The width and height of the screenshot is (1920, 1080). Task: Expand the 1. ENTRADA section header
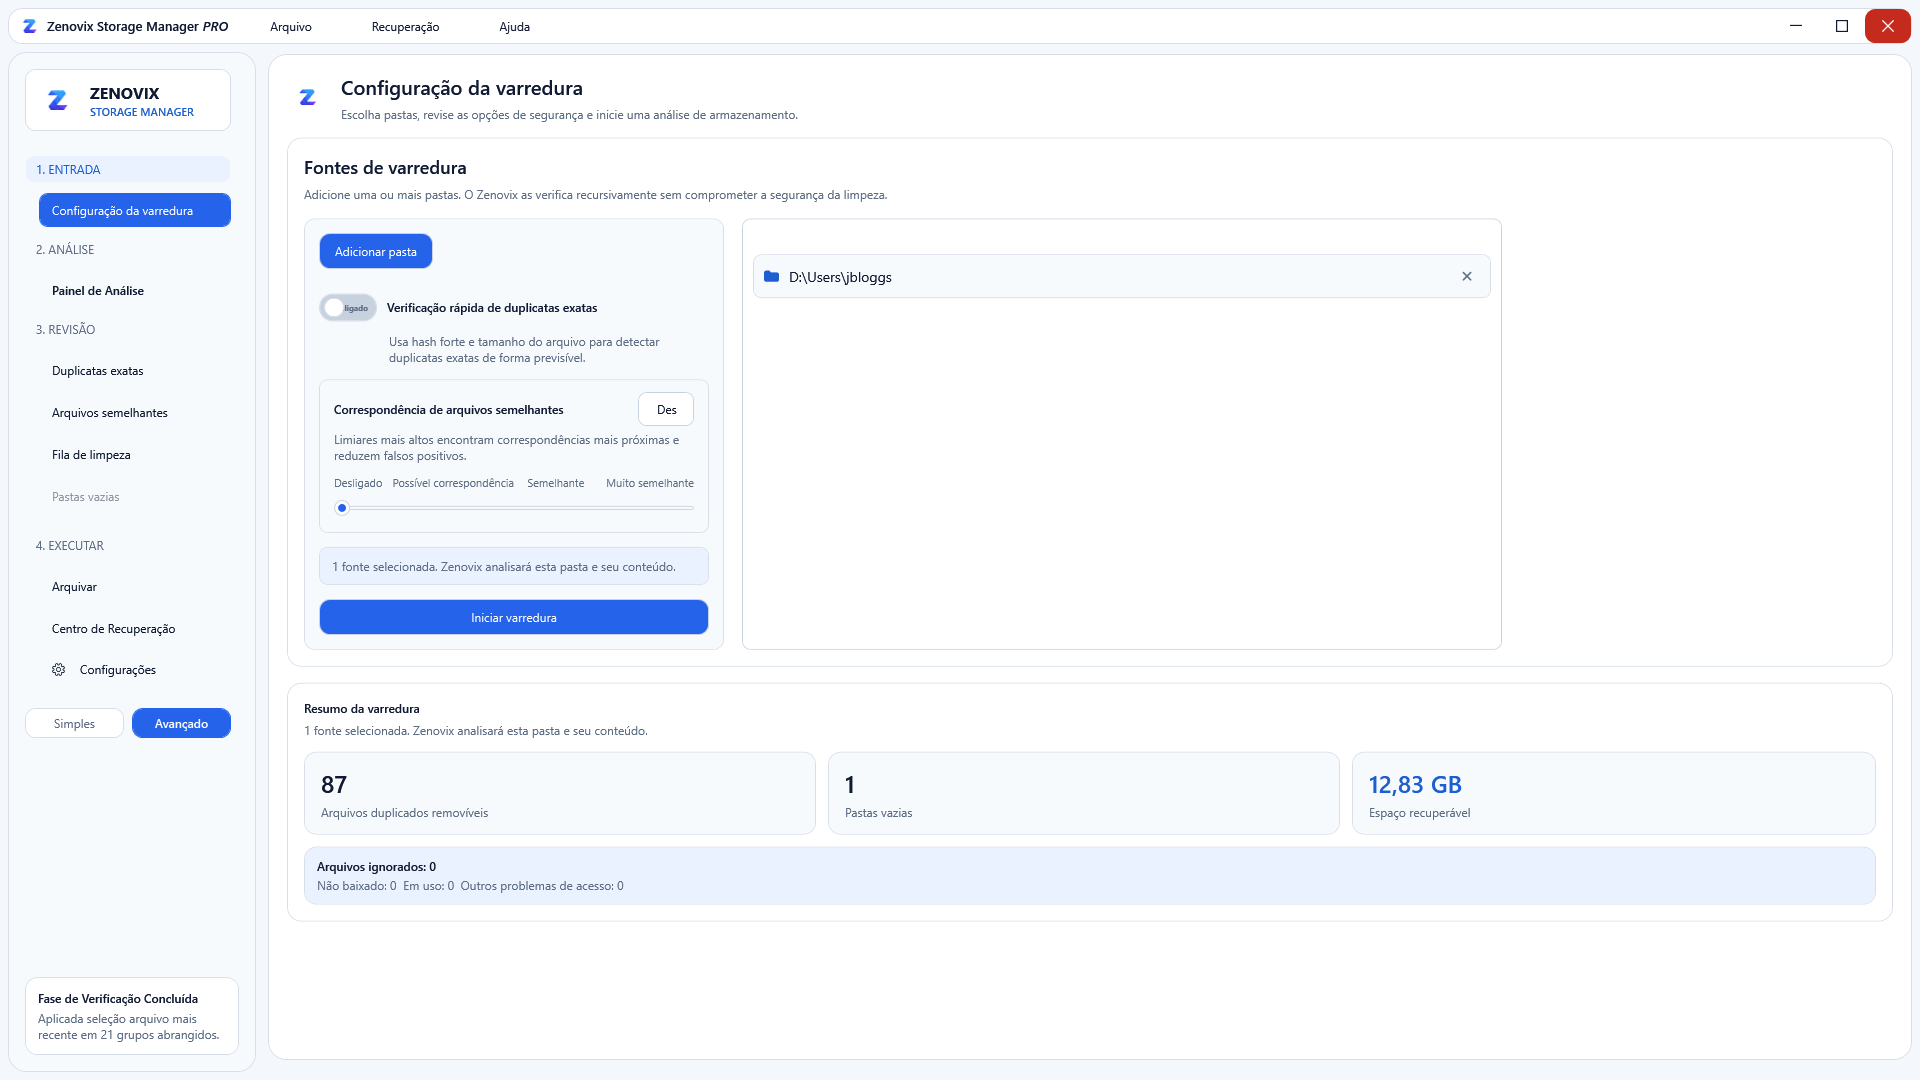point(128,170)
